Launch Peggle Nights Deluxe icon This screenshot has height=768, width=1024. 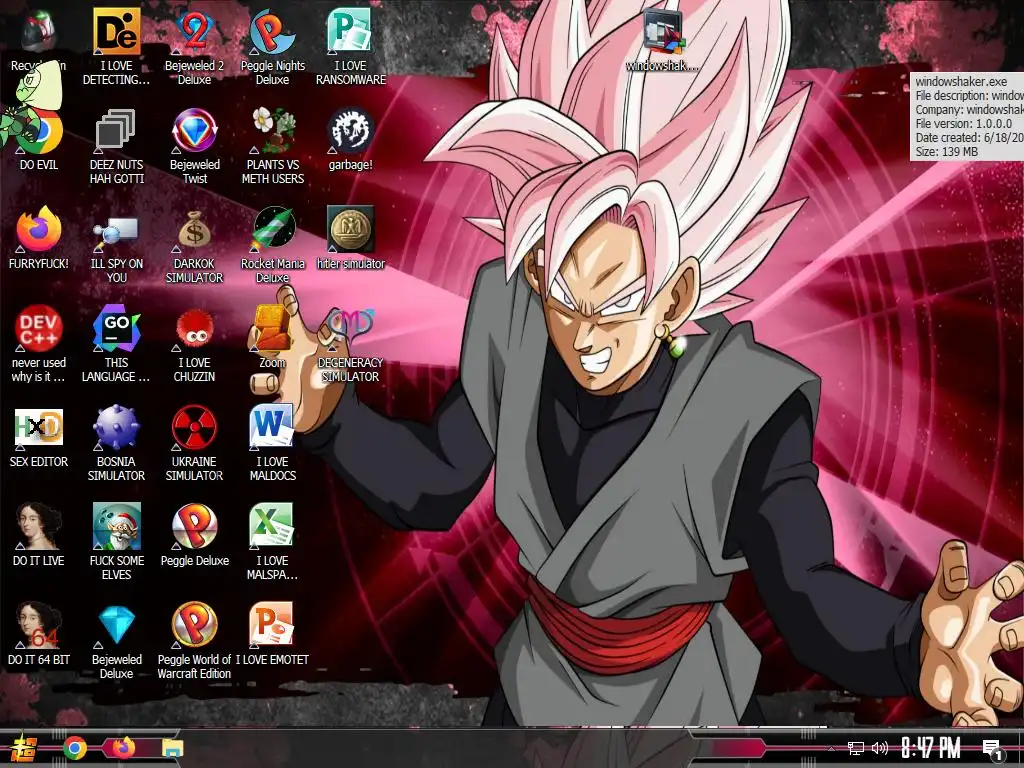pos(272,31)
